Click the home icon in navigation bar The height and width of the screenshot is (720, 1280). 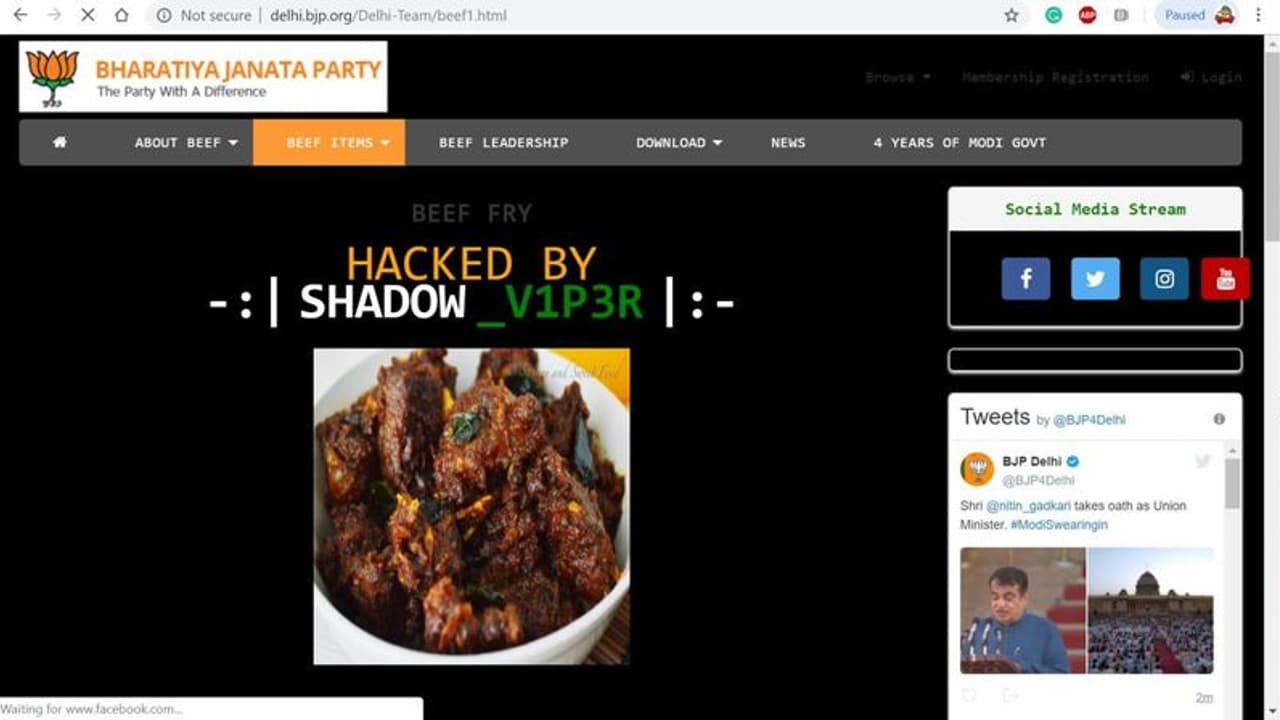click(x=60, y=142)
